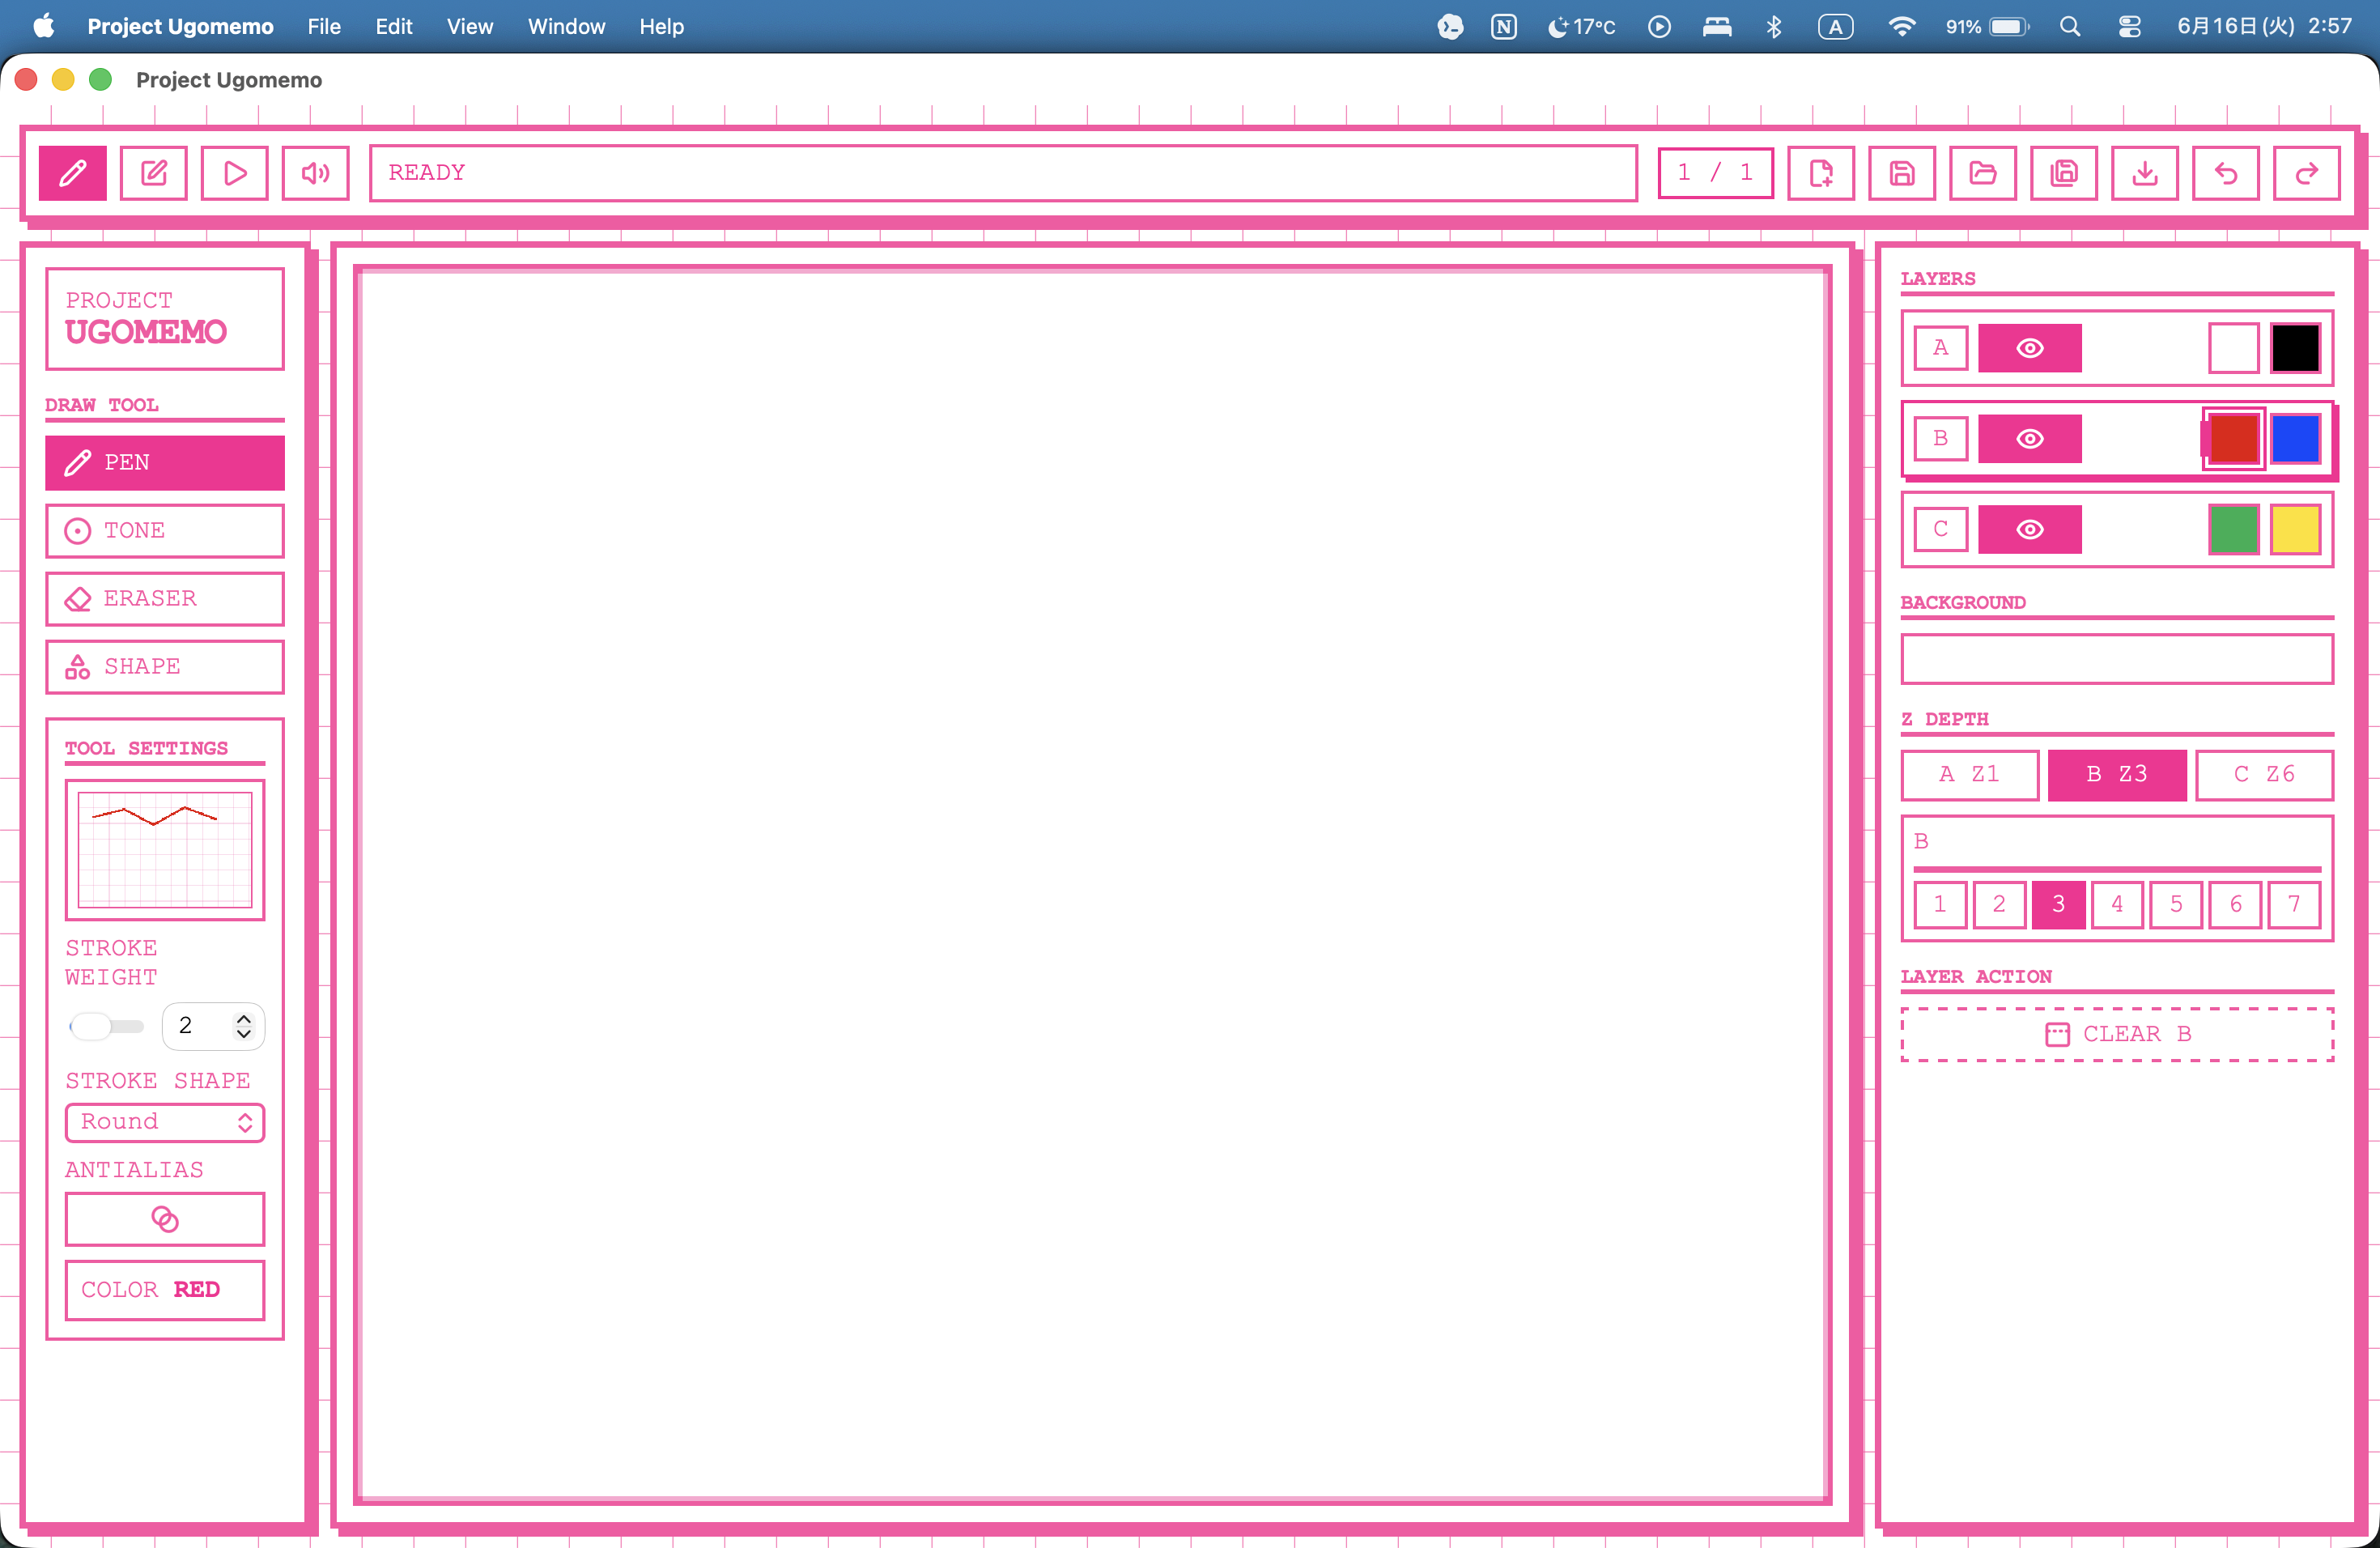Pick the red swatch on layer B
This screenshot has height=1548, width=2380.
[2234, 439]
